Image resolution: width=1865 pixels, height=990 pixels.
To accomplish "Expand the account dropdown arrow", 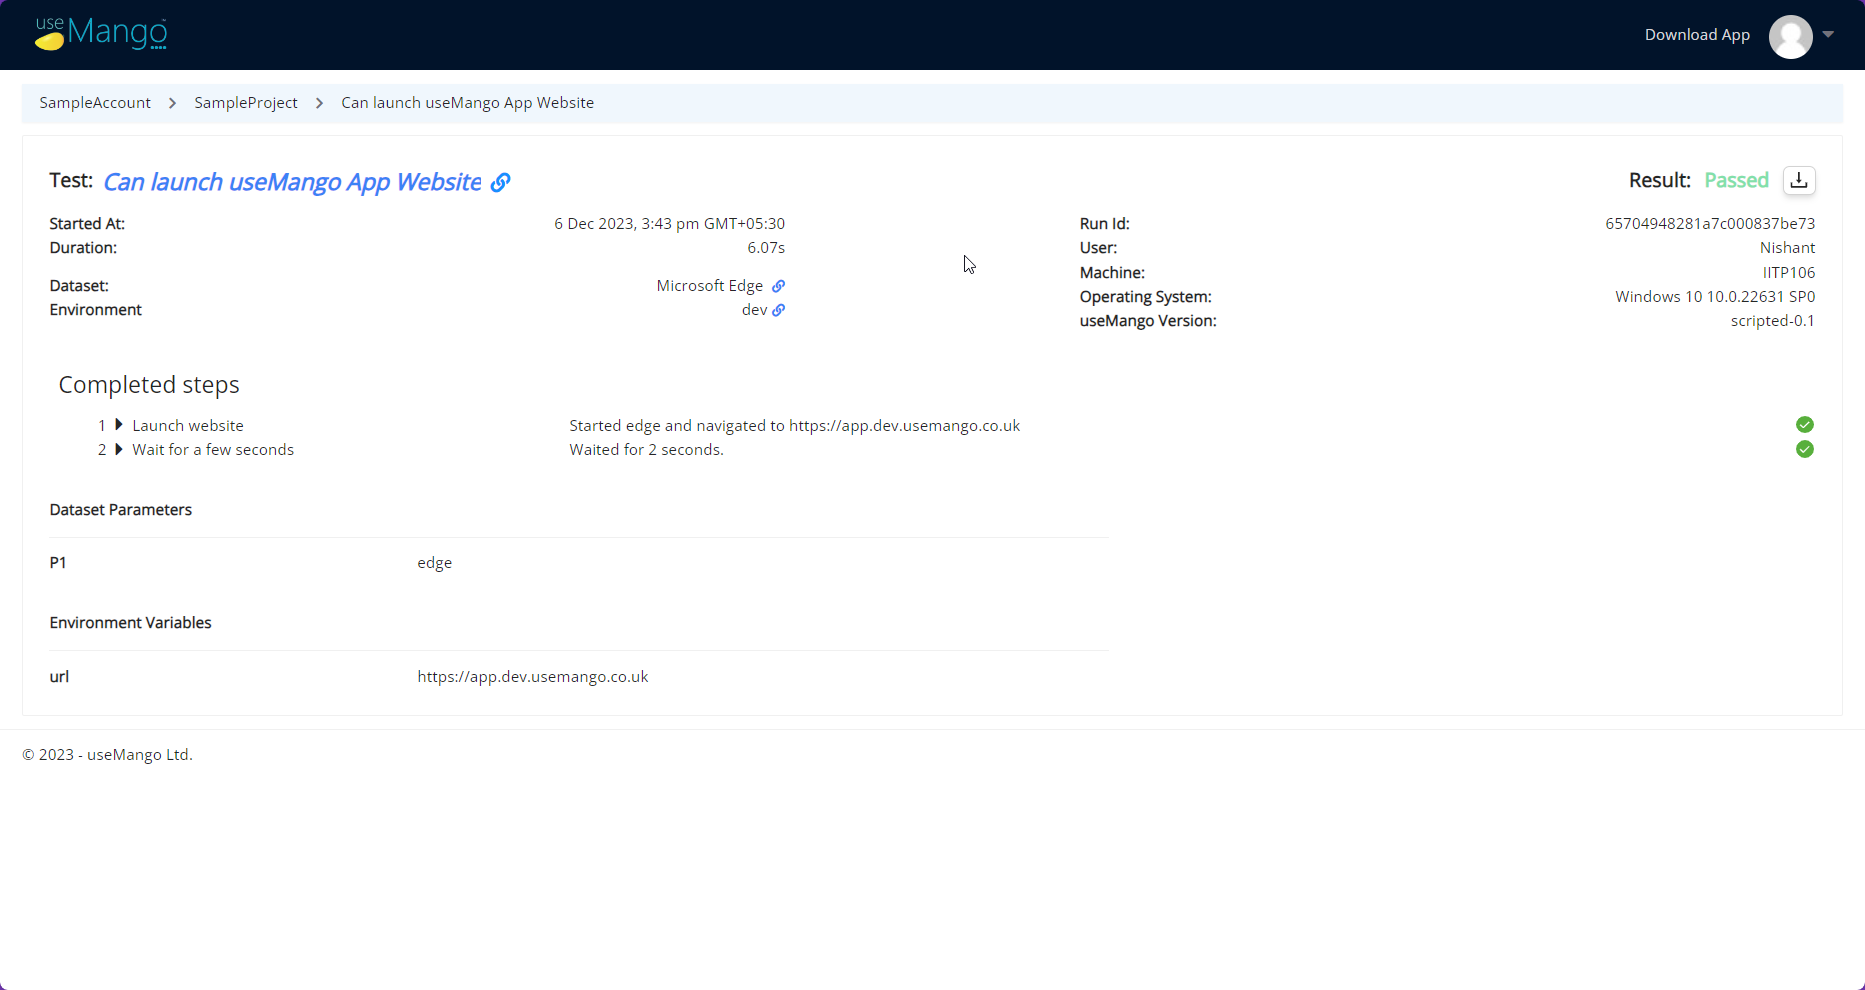I will click(x=1828, y=34).
